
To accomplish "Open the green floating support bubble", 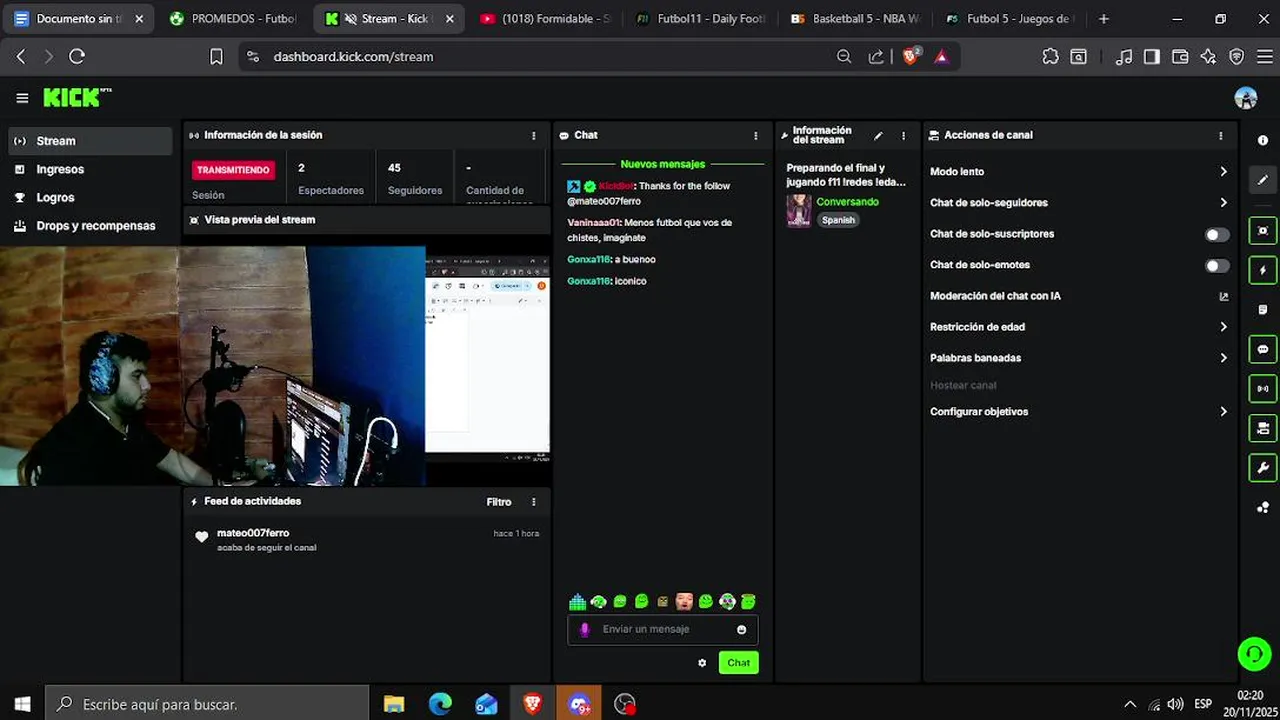I will point(1253,654).
